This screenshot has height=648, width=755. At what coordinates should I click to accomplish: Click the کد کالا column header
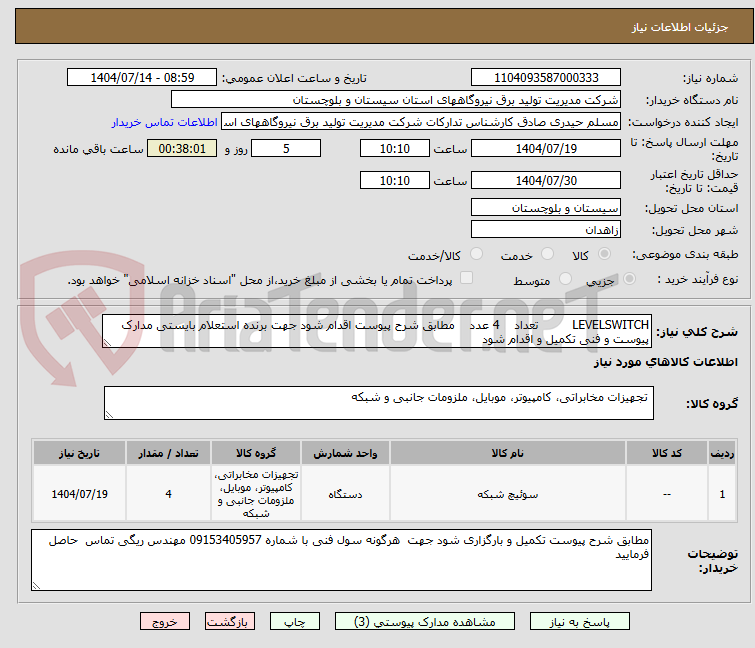point(666,453)
